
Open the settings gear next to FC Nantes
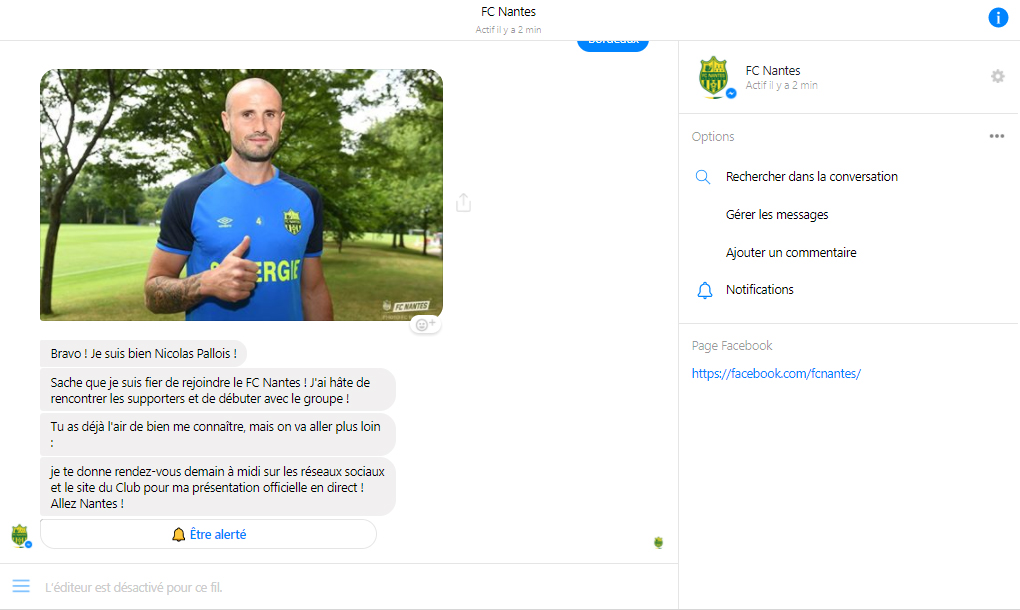(997, 77)
